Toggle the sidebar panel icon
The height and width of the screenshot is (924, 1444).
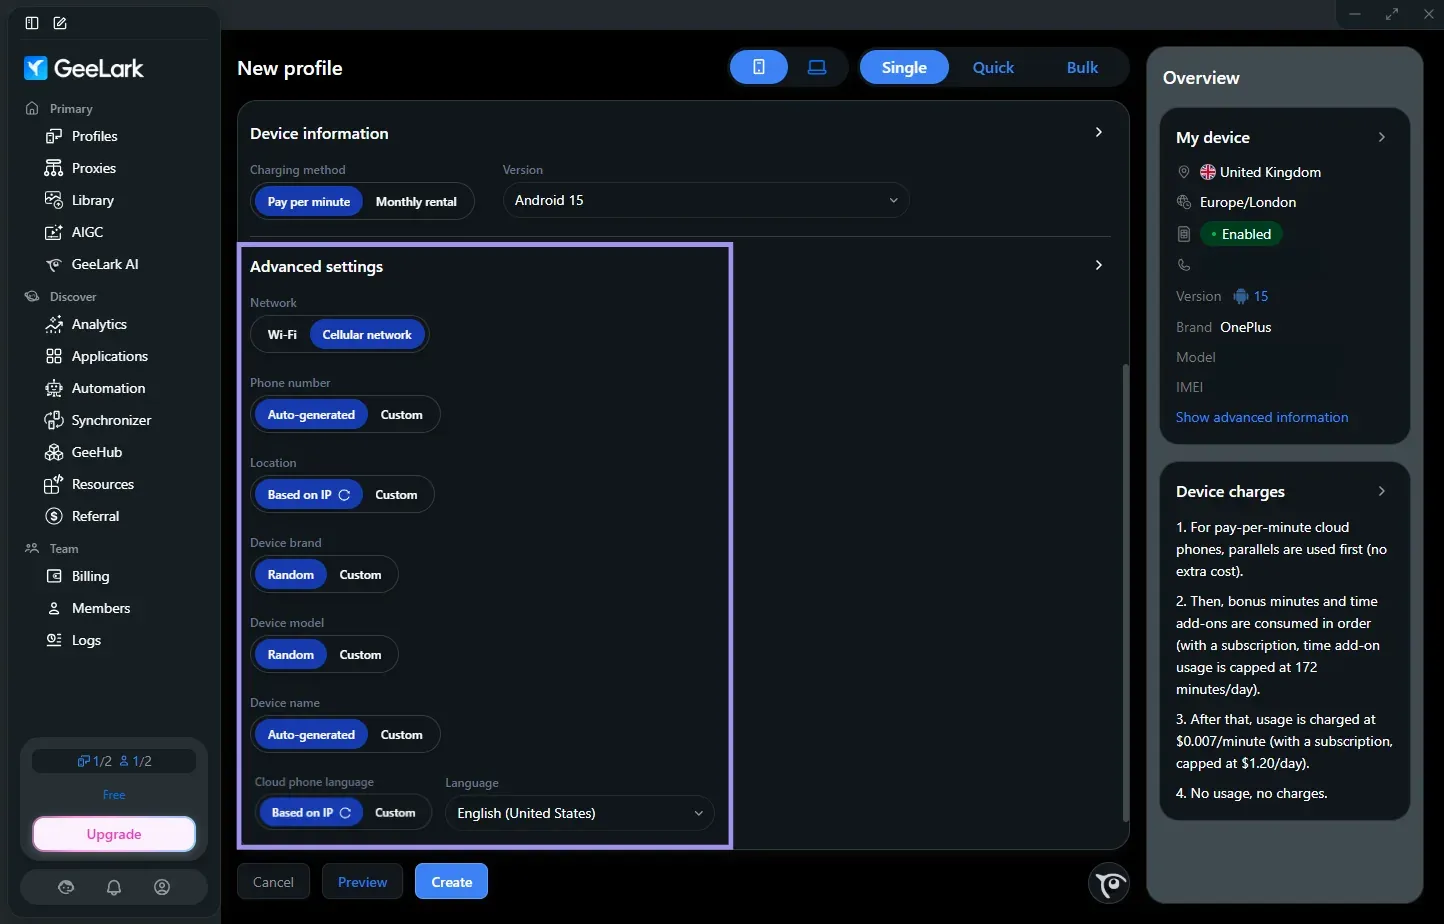[32, 23]
